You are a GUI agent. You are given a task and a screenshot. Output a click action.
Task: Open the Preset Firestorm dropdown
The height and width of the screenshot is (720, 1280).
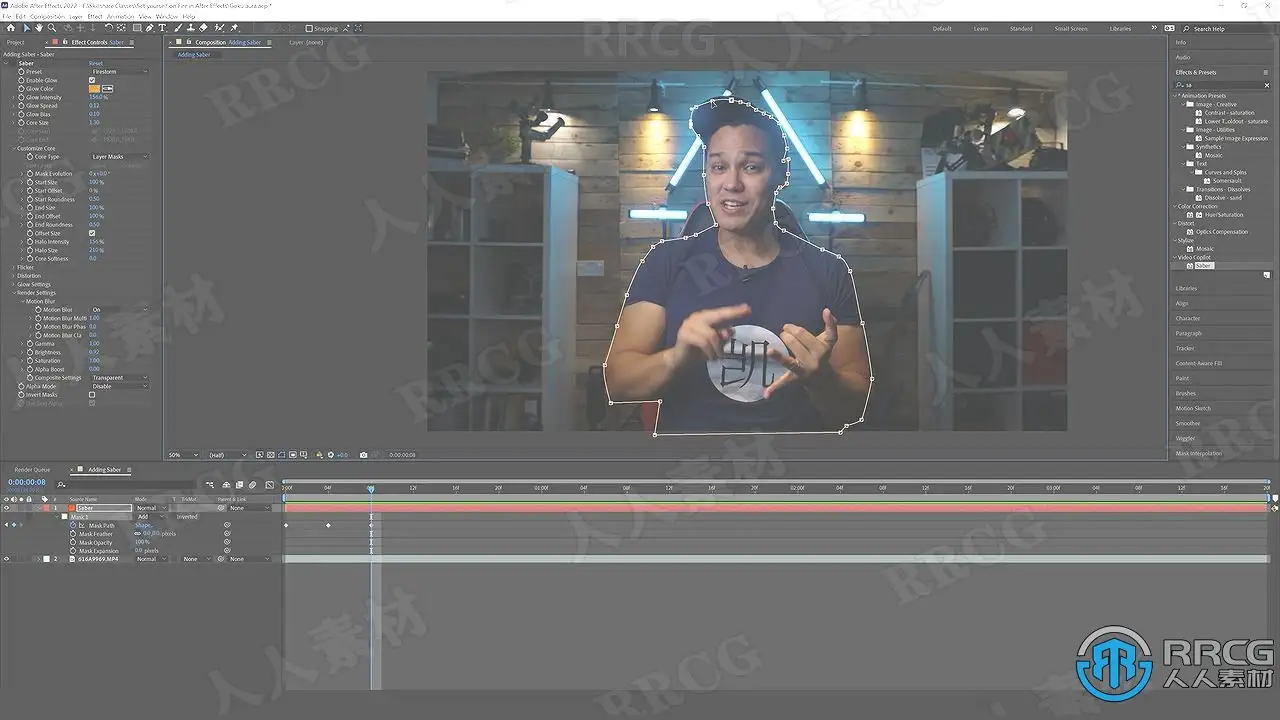tap(120, 72)
